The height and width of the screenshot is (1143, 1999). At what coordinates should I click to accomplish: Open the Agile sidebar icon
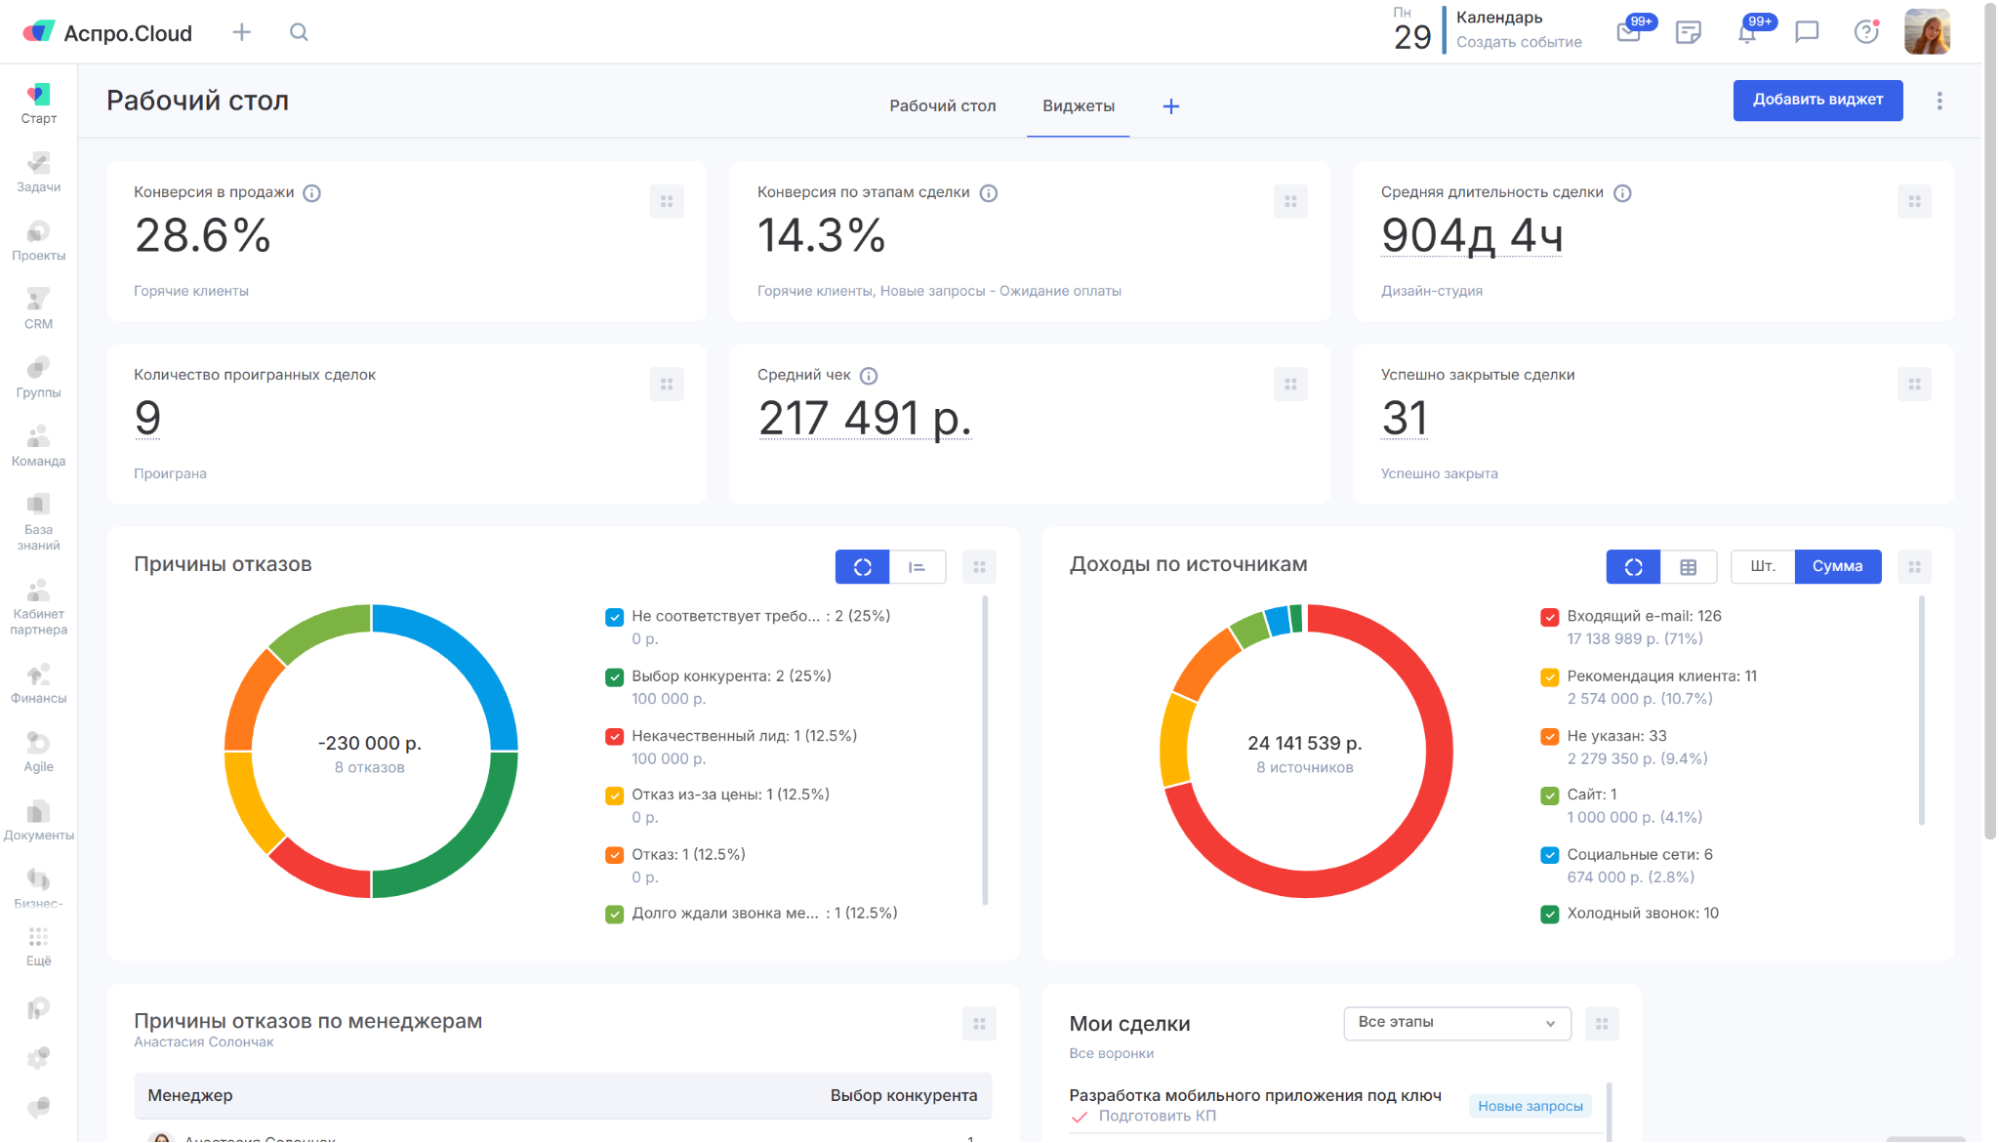(x=38, y=751)
